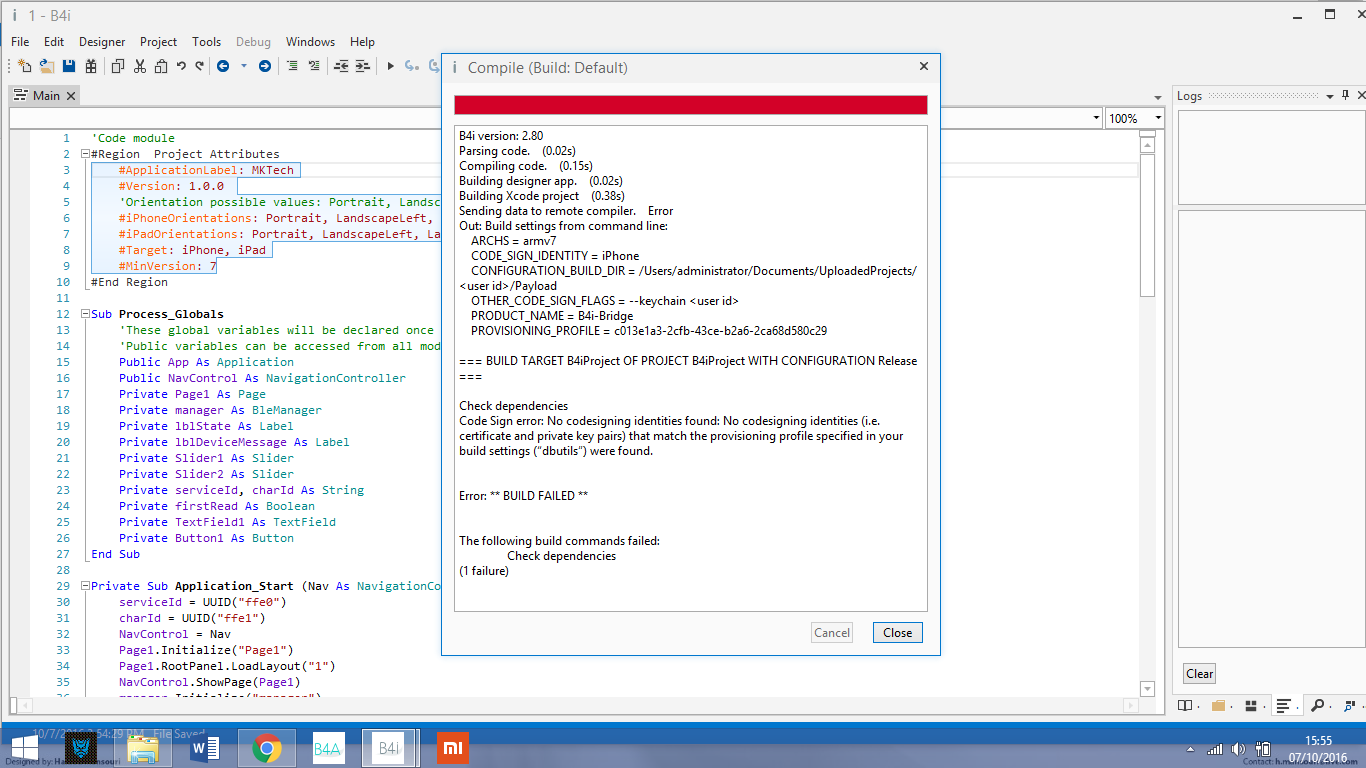
Task: Toggle auto-hide pin on Logs panel
Action: coord(1345,96)
